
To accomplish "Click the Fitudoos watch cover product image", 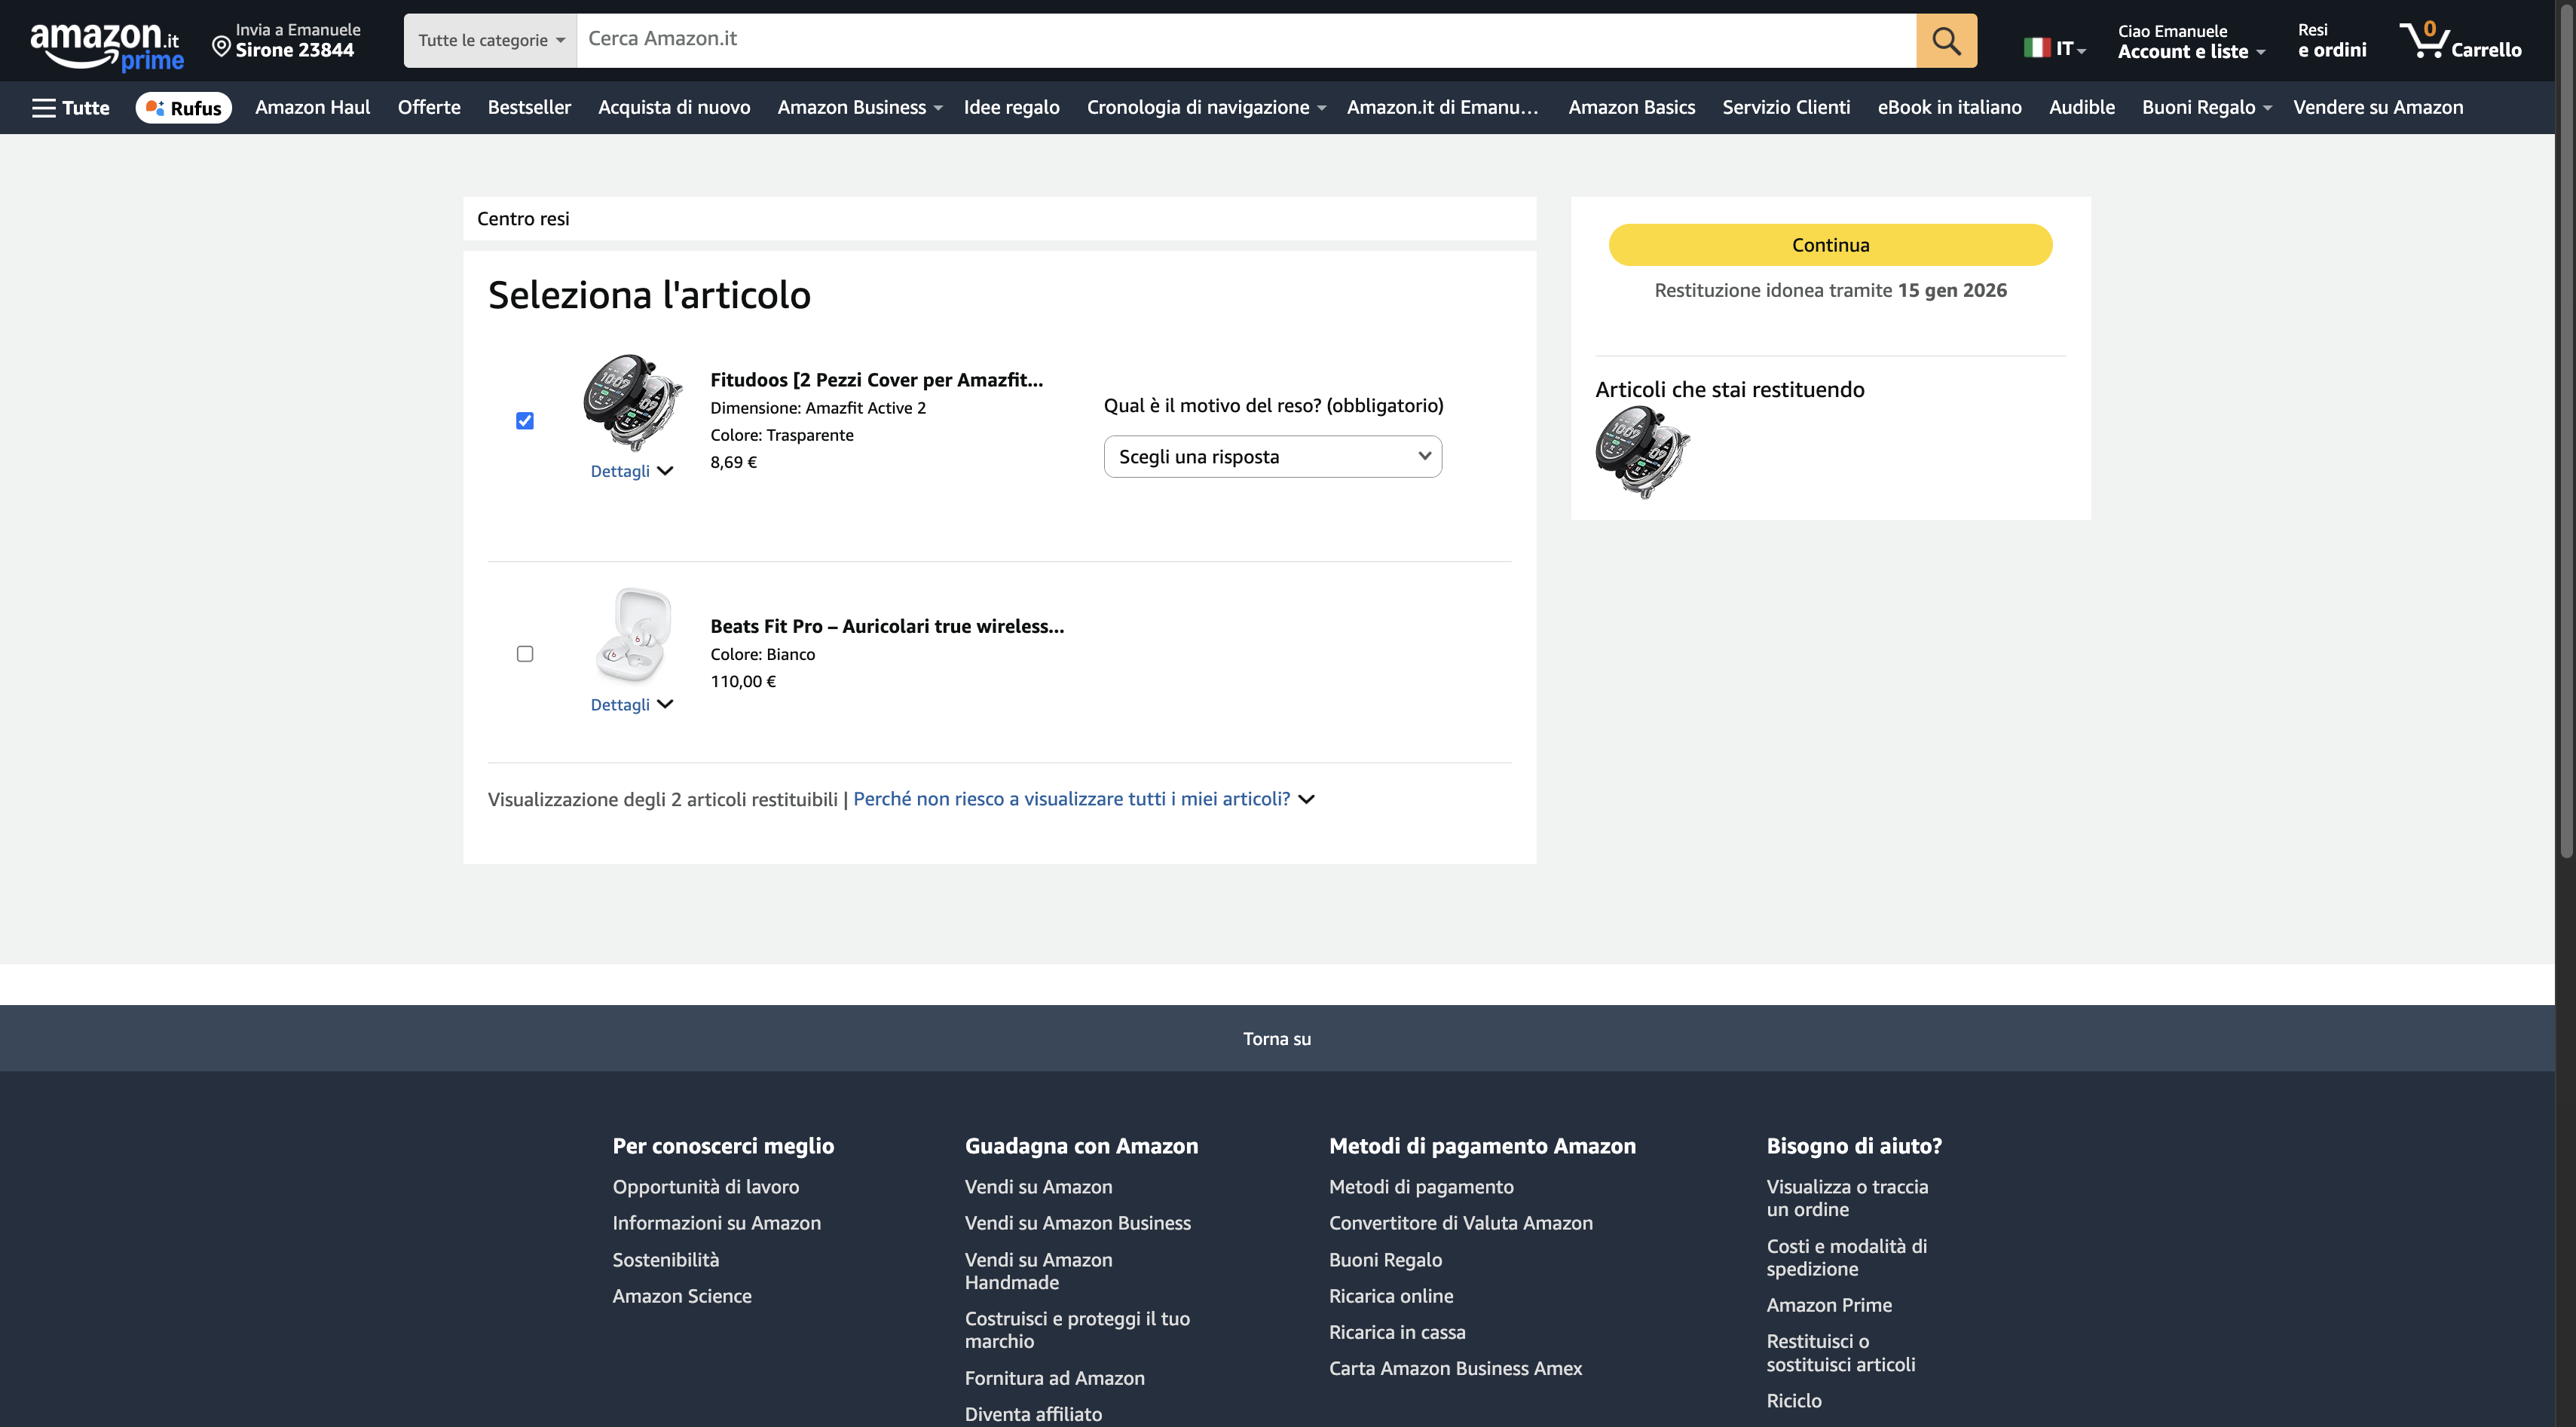I will pos(632,402).
